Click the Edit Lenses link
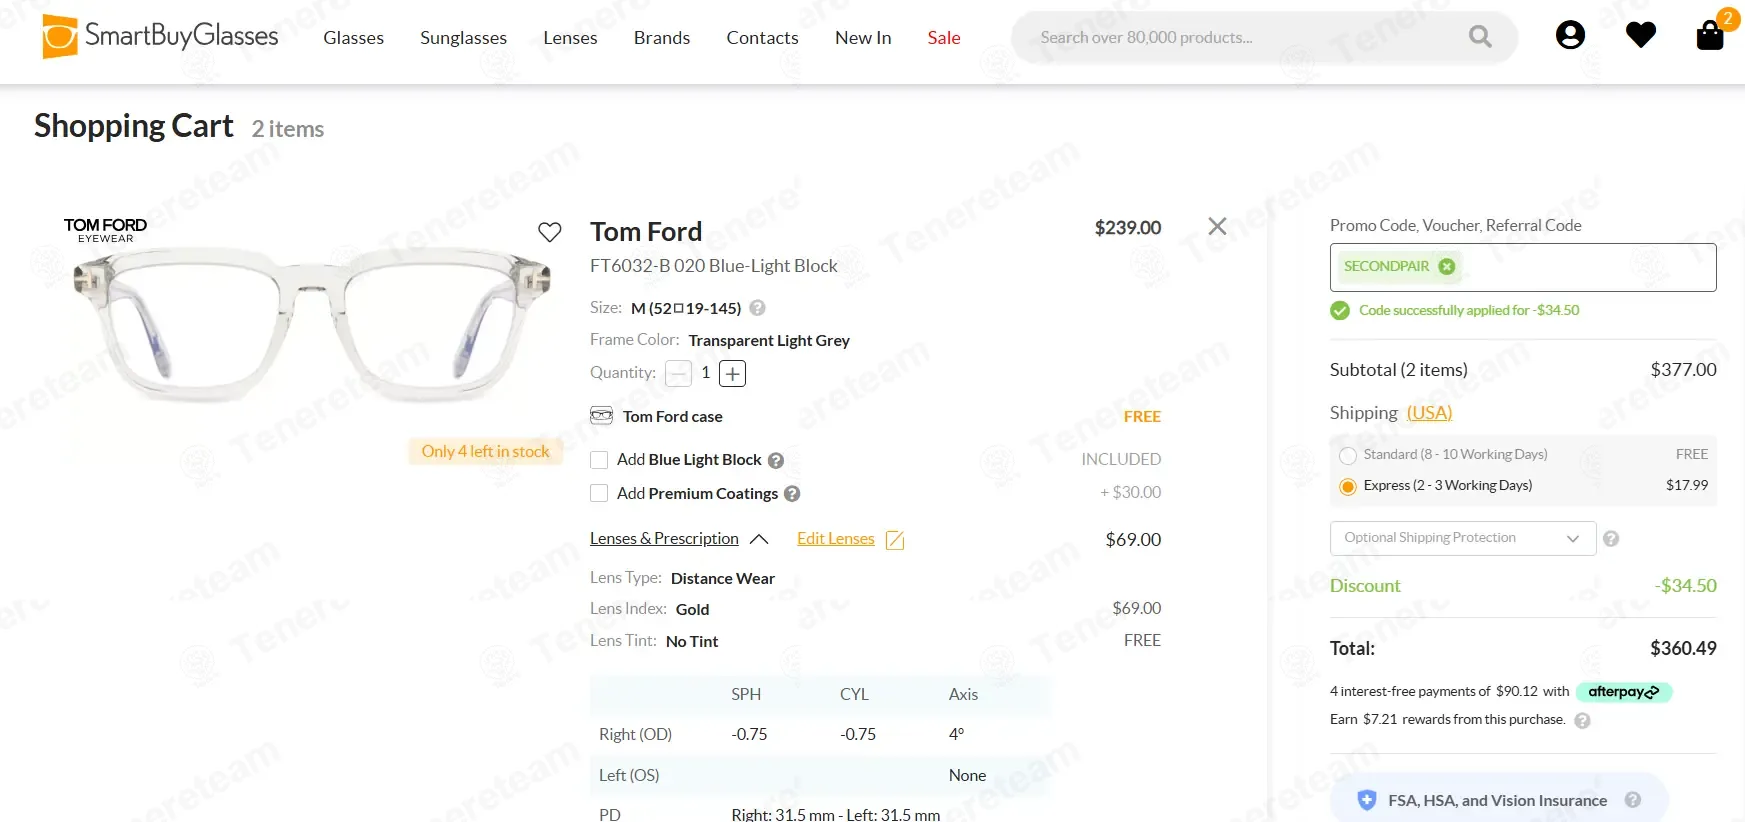Image resolution: width=1745 pixels, height=822 pixels. click(836, 539)
